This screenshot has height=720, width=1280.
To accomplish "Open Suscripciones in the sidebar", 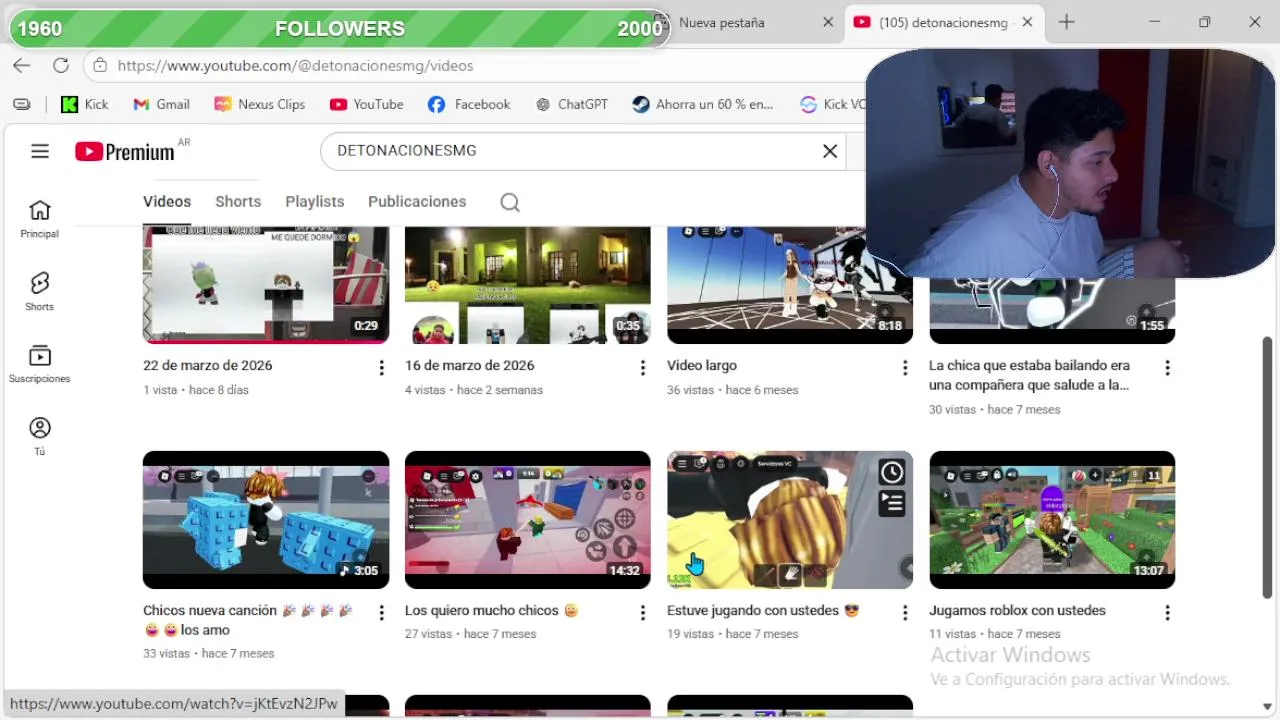I will pos(40,364).
